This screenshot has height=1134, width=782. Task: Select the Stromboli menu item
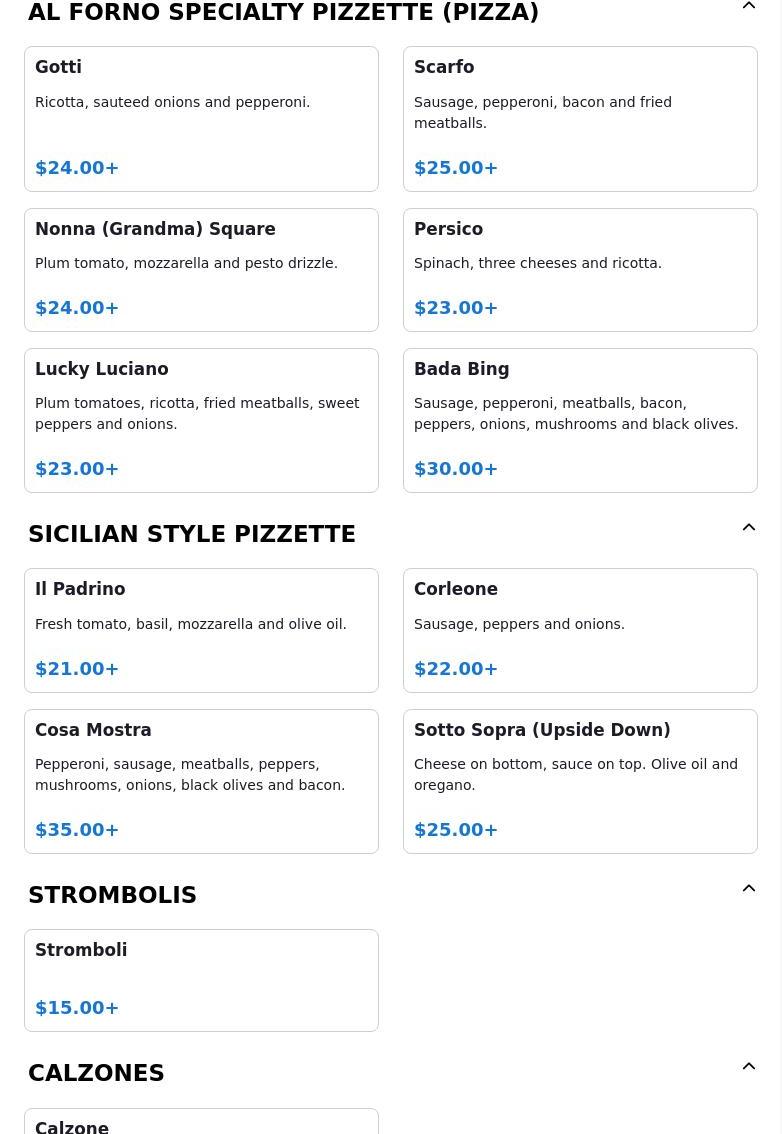click(x=201, y=980)
